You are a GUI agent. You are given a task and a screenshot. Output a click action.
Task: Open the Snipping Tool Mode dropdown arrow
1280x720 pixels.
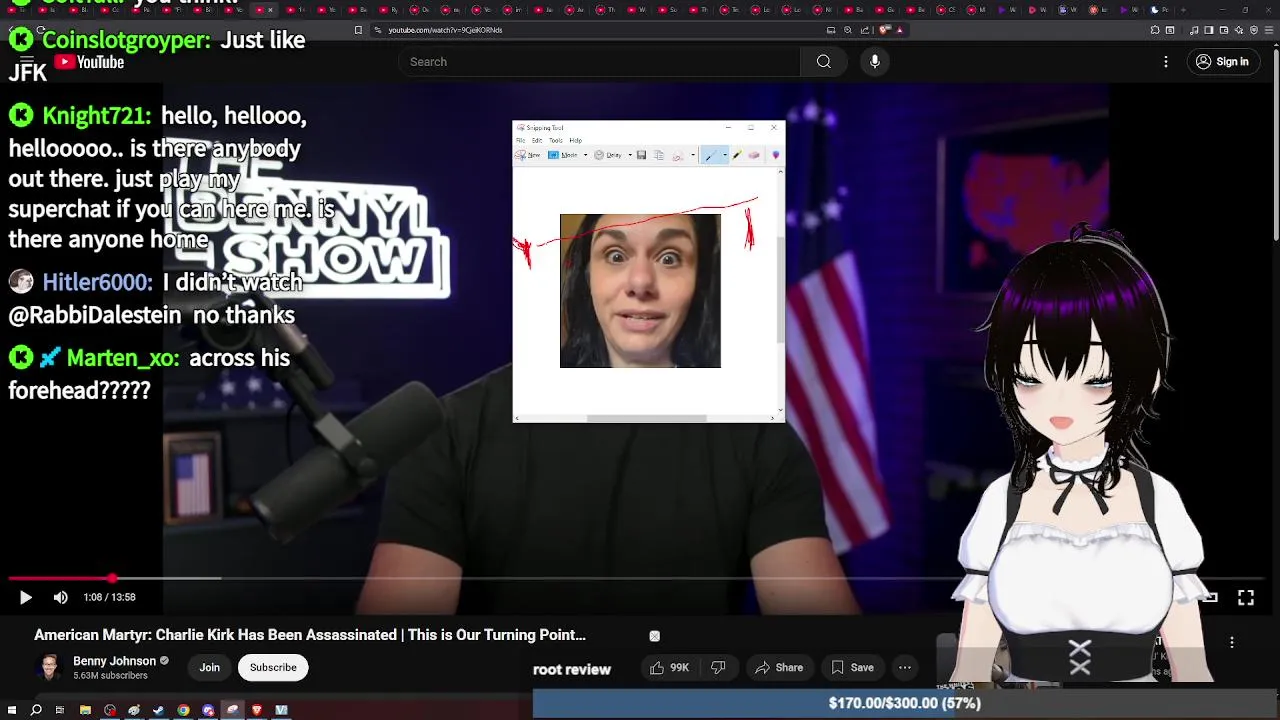pos(585,155)
